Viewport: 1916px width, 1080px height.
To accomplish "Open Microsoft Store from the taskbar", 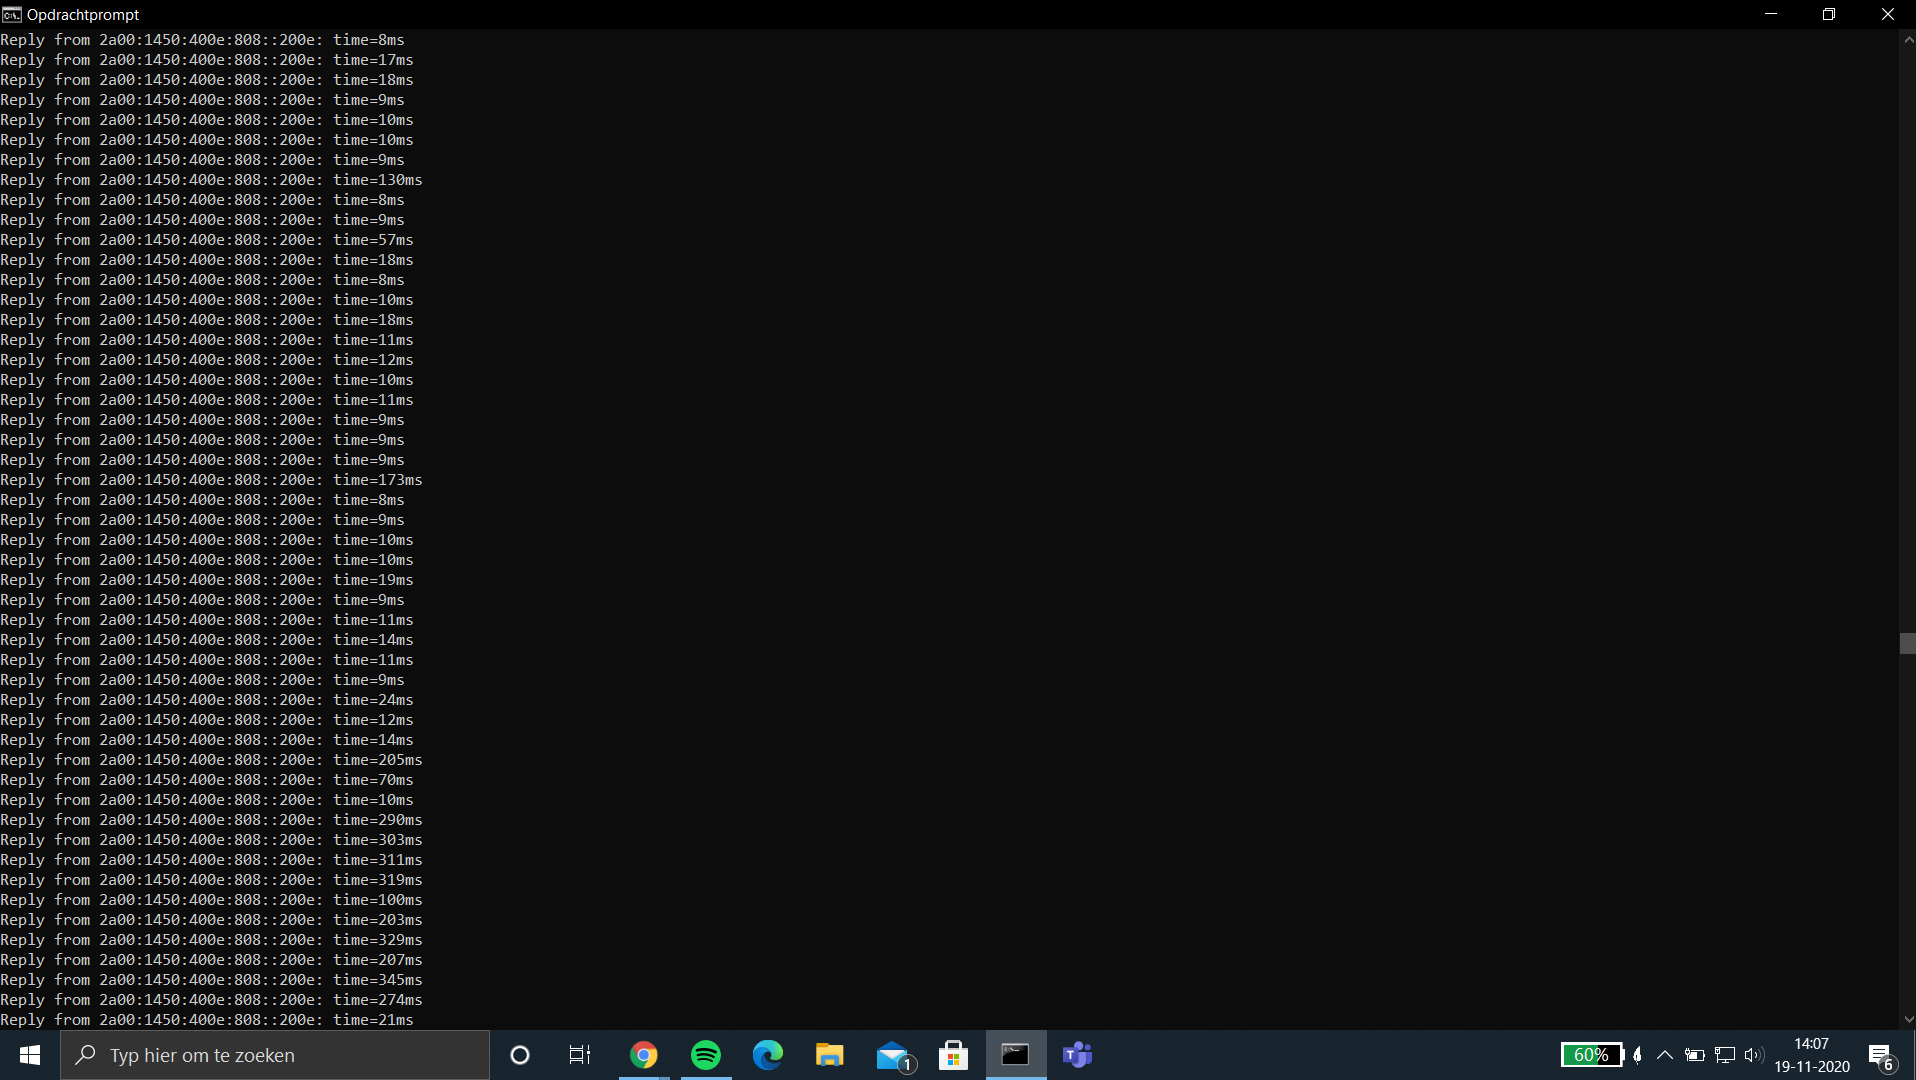I will tap(954, 1055).
